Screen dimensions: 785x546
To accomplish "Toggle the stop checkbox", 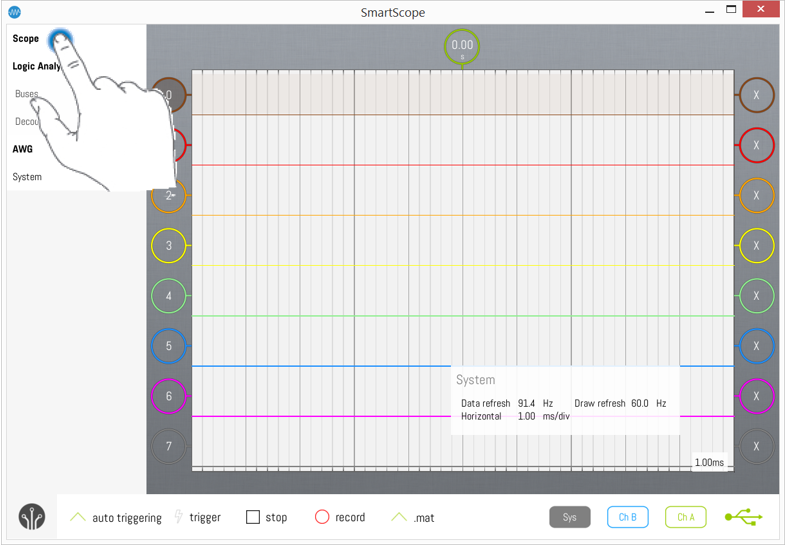I will click(253, 517).
